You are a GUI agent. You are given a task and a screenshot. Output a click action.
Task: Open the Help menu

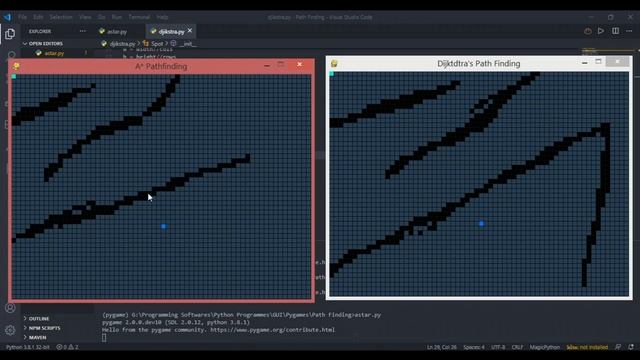pos(162,17)
